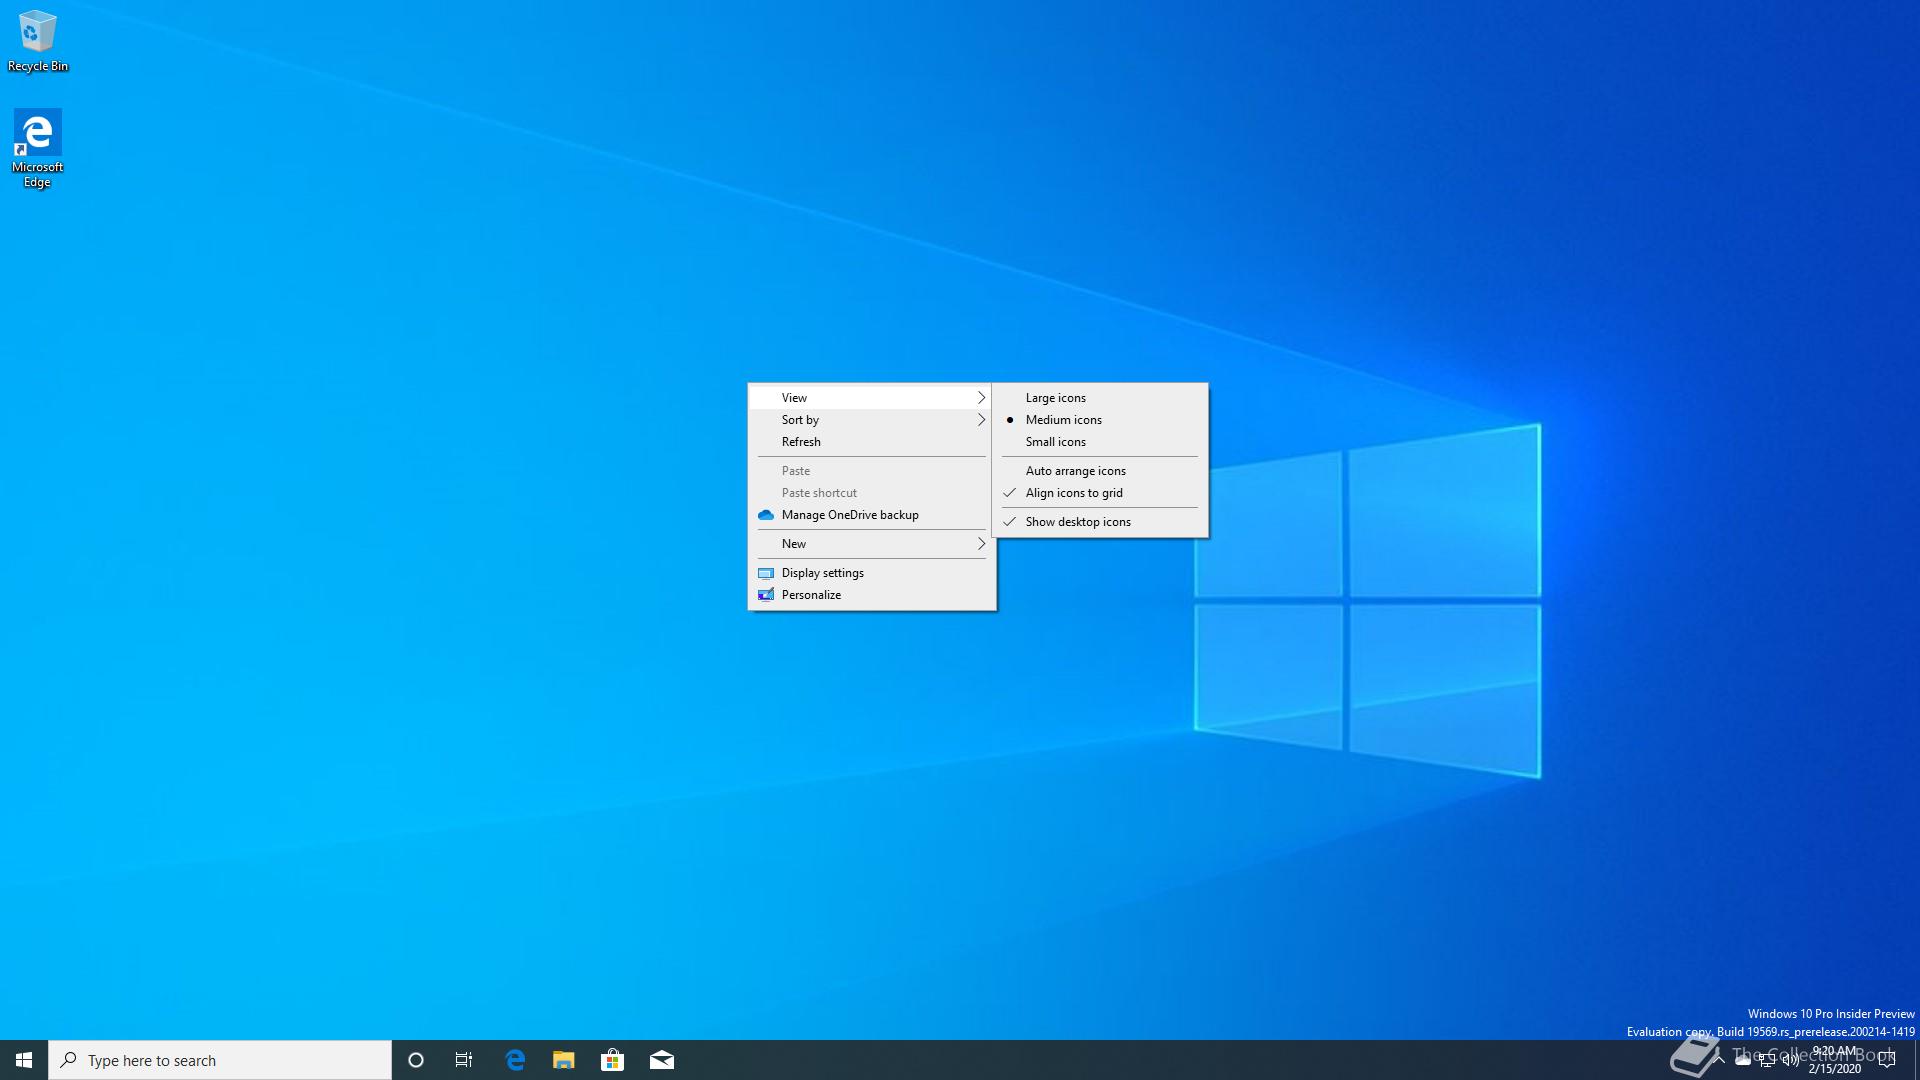This screenshot has height=1080, width=1920.
Task: Uncheck Show desktop icons
Action: pos(1077,522)
